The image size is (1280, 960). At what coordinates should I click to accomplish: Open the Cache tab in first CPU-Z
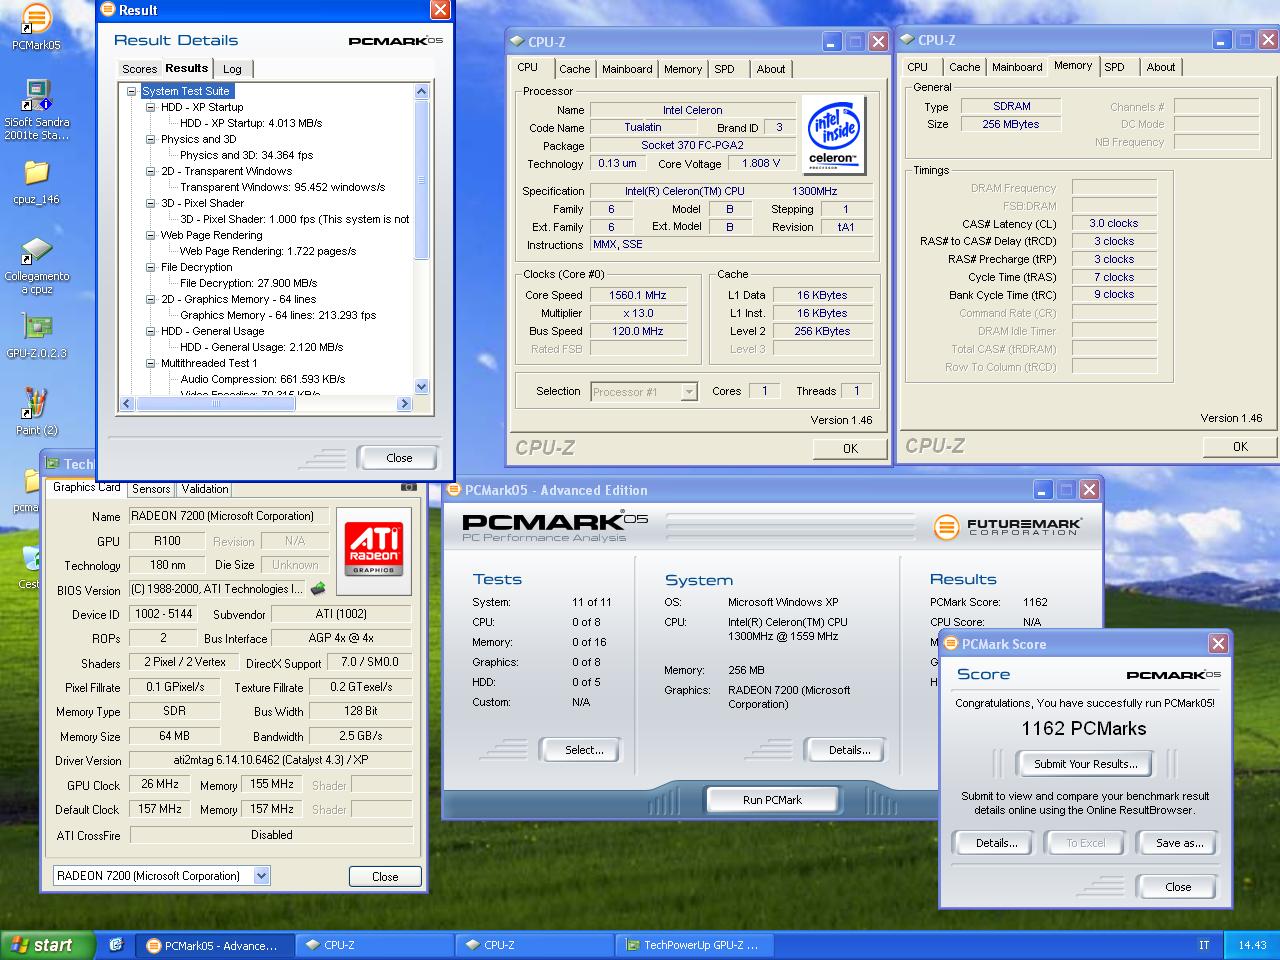click(x=574, y=69)
